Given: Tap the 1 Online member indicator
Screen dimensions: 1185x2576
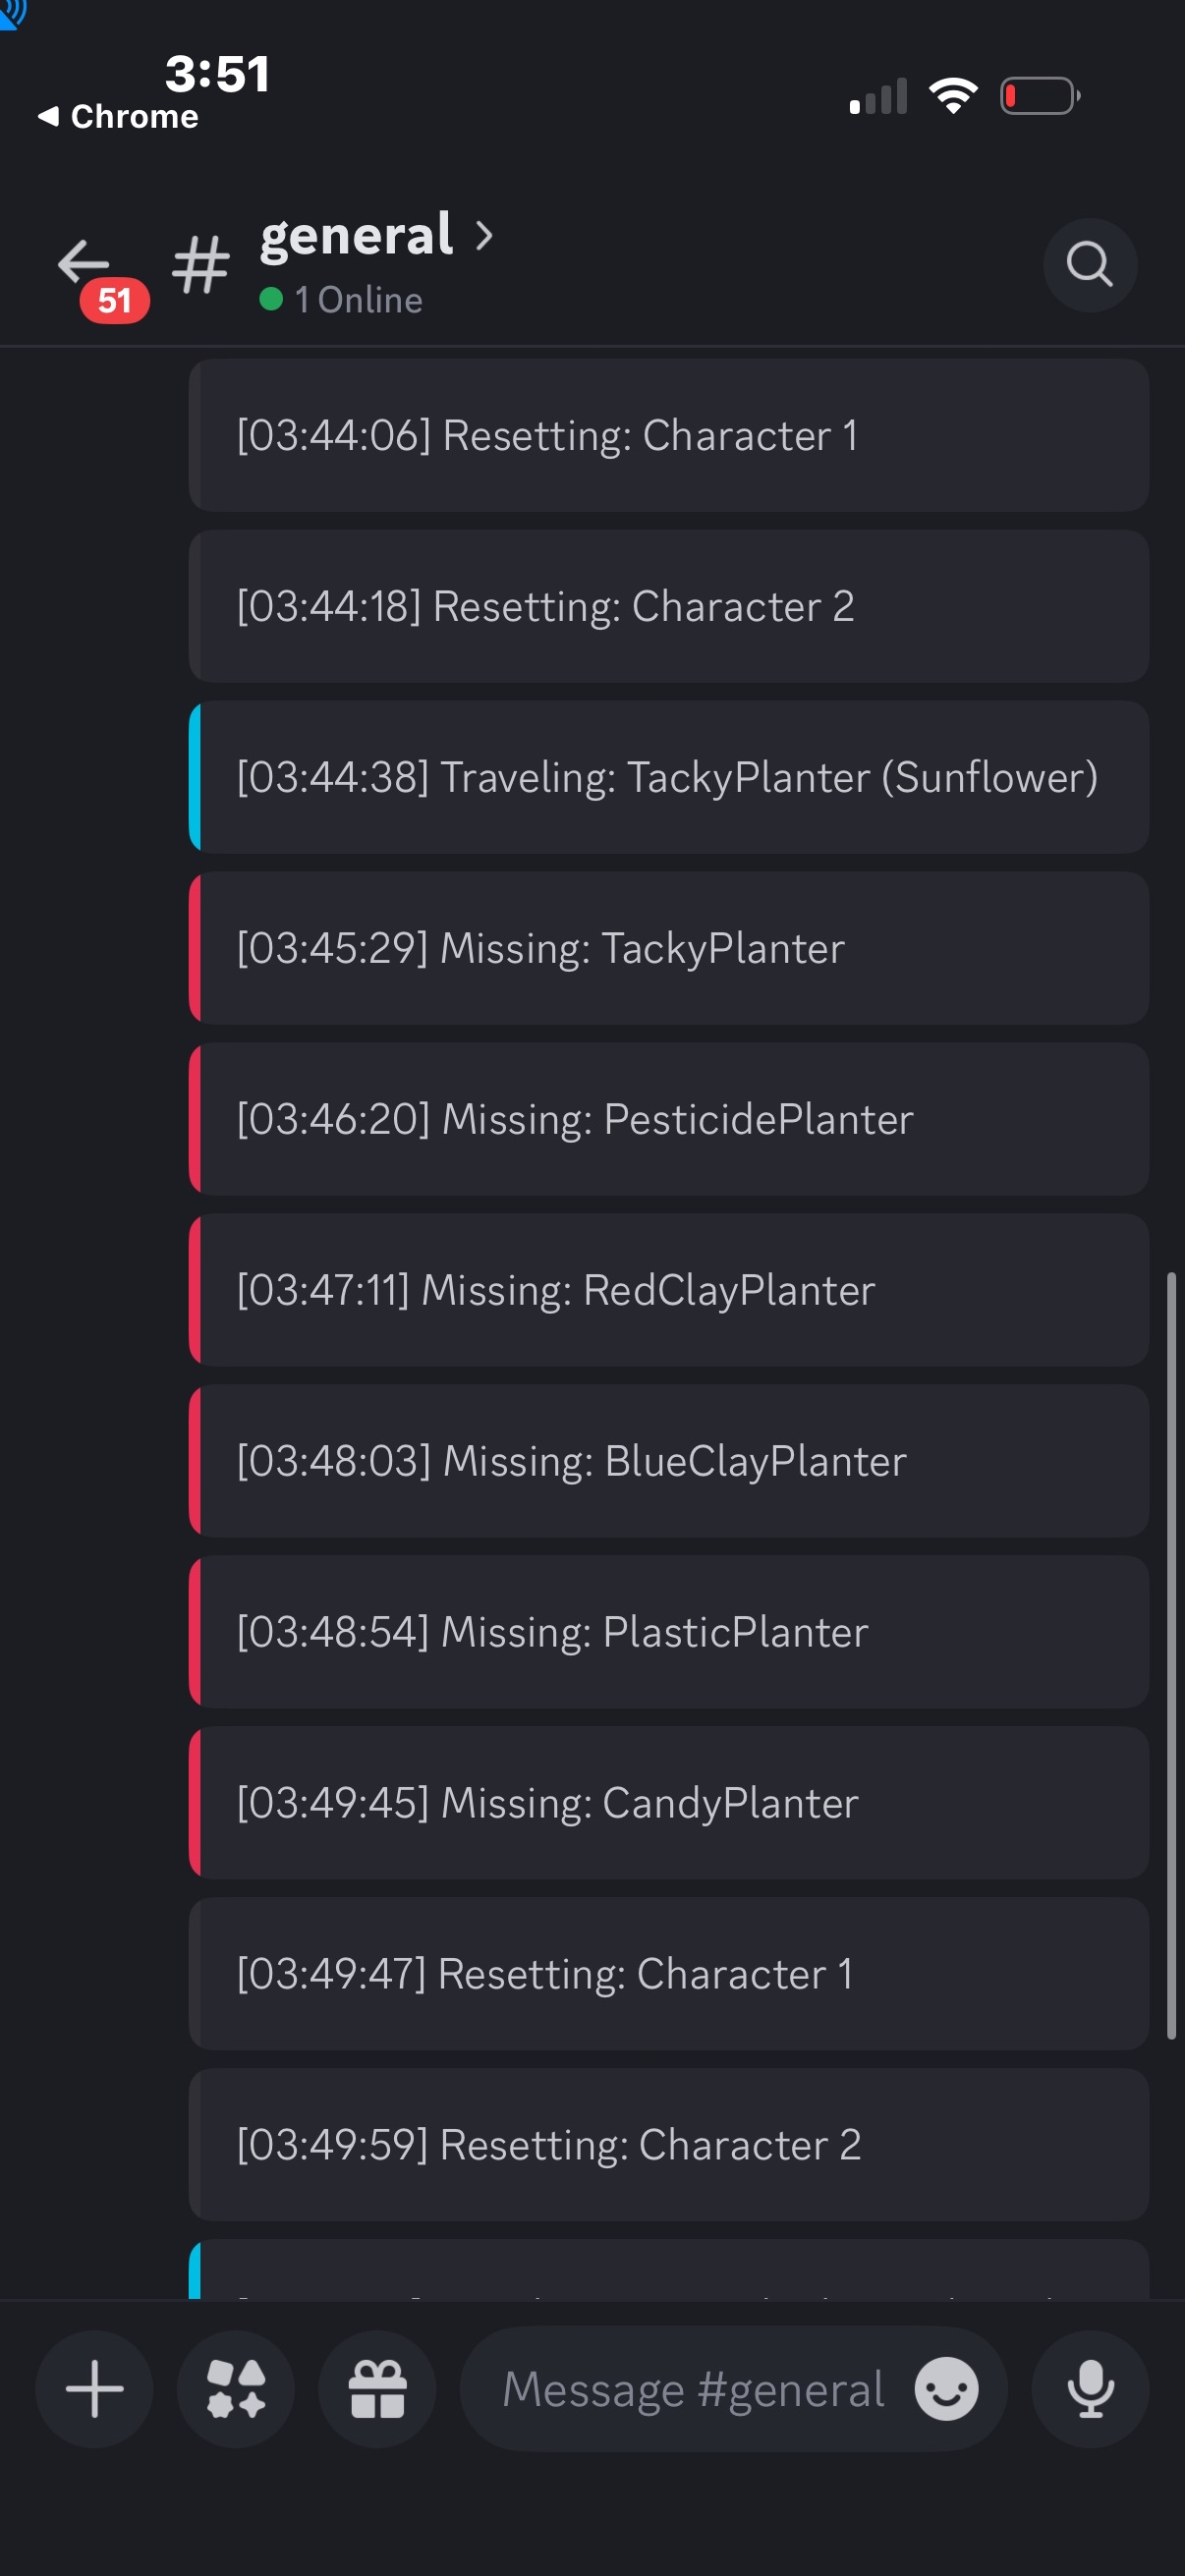Looking at the screenshot, I should coord(342,300).
